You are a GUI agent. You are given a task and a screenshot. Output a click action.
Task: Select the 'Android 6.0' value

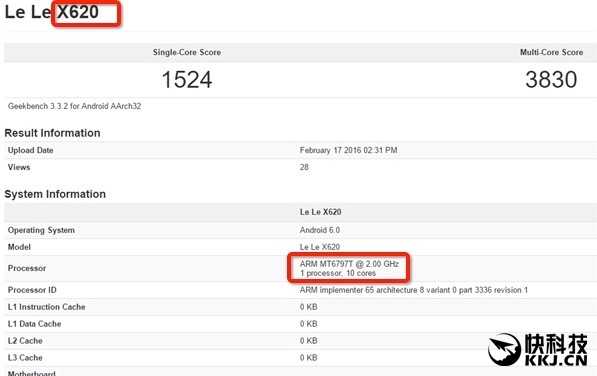point(319,230)
